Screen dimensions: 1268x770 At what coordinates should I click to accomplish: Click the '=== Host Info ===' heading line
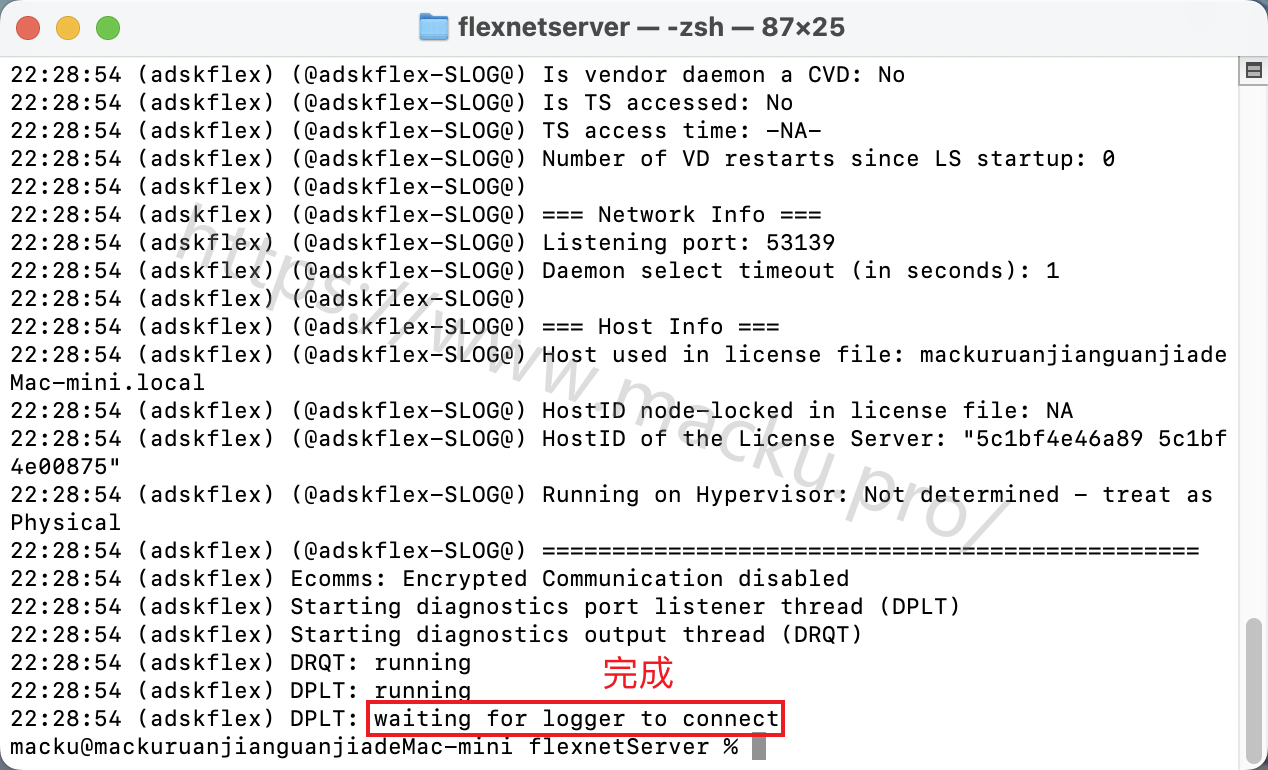tap(660, 327)
